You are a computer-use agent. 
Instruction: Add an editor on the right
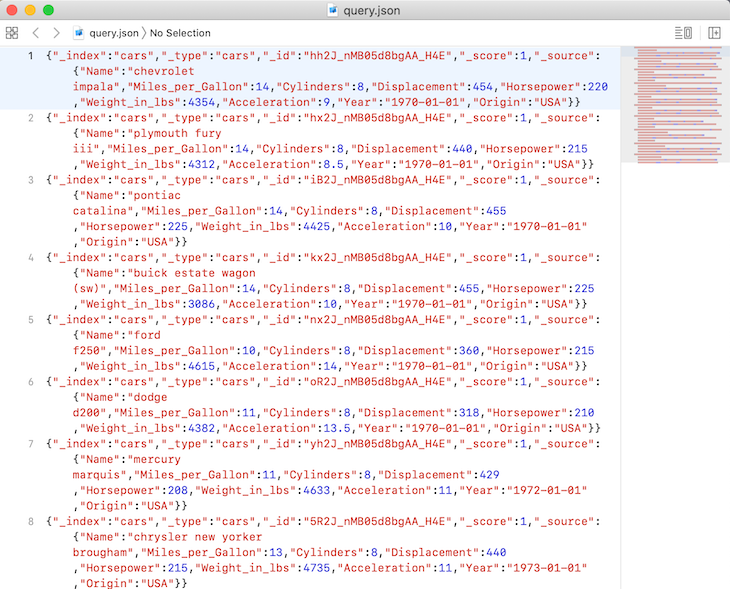coord(714,33)
